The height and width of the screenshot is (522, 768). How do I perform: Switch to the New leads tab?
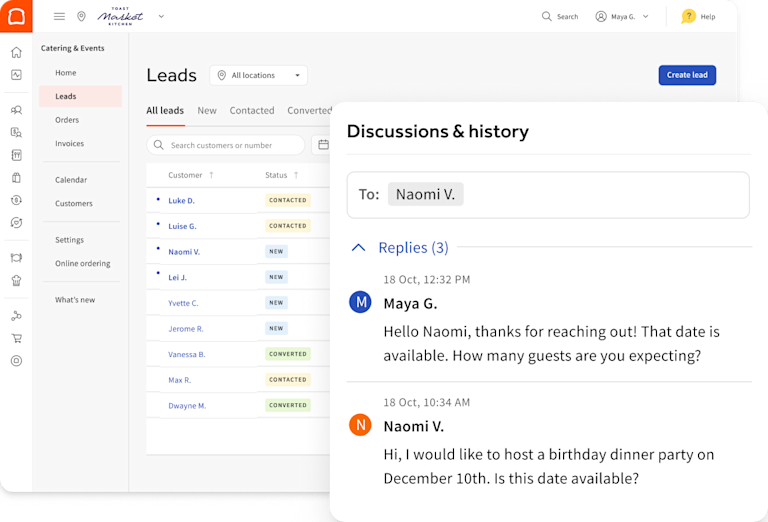coord(207,111)
